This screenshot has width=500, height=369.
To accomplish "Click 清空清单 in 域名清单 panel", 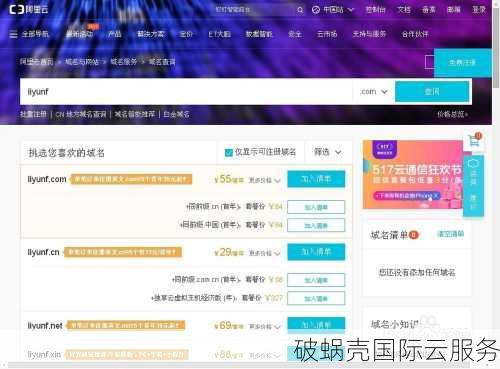I will click(451, 234).
